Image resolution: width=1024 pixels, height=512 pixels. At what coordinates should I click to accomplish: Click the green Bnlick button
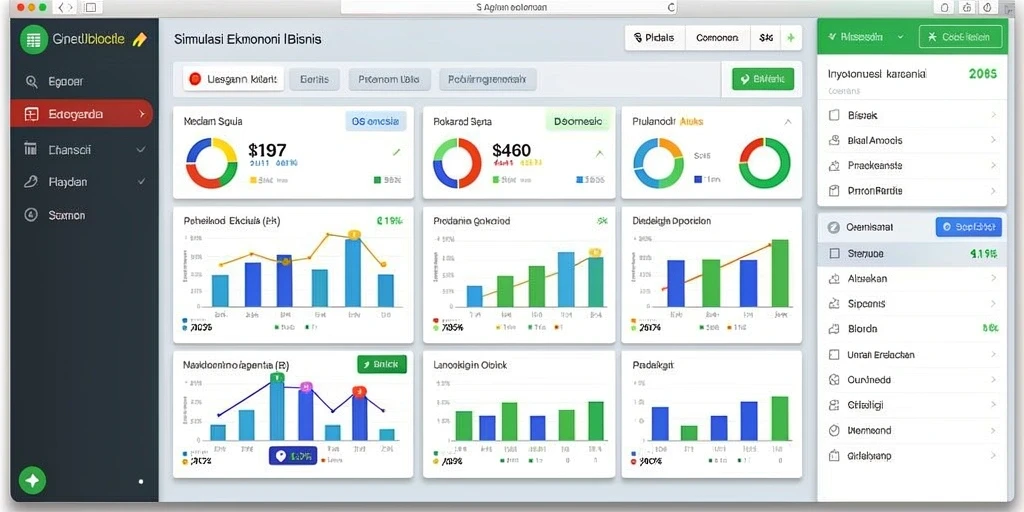click(382, 364)
